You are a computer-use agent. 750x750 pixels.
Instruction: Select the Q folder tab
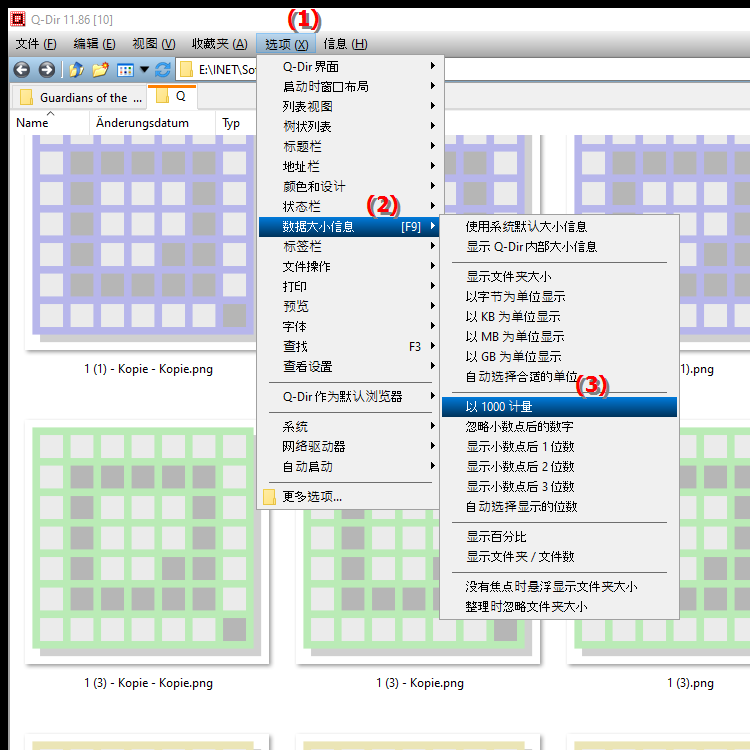pos(172,97)
